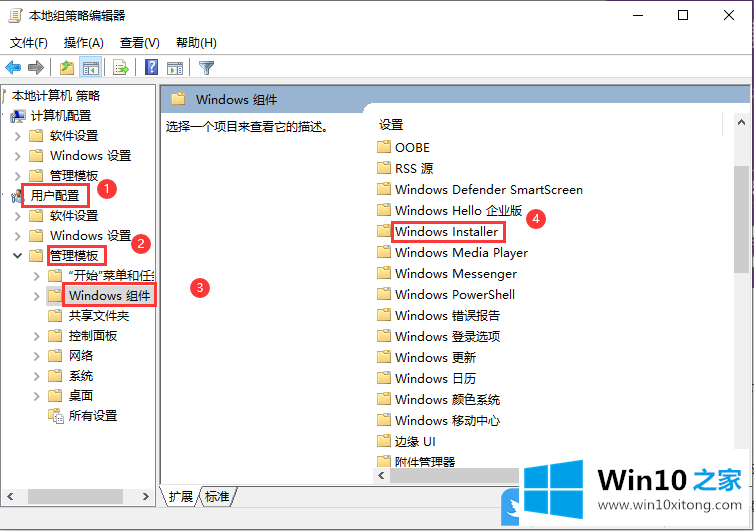Open the 文件(F) menu

coord(29,43)
